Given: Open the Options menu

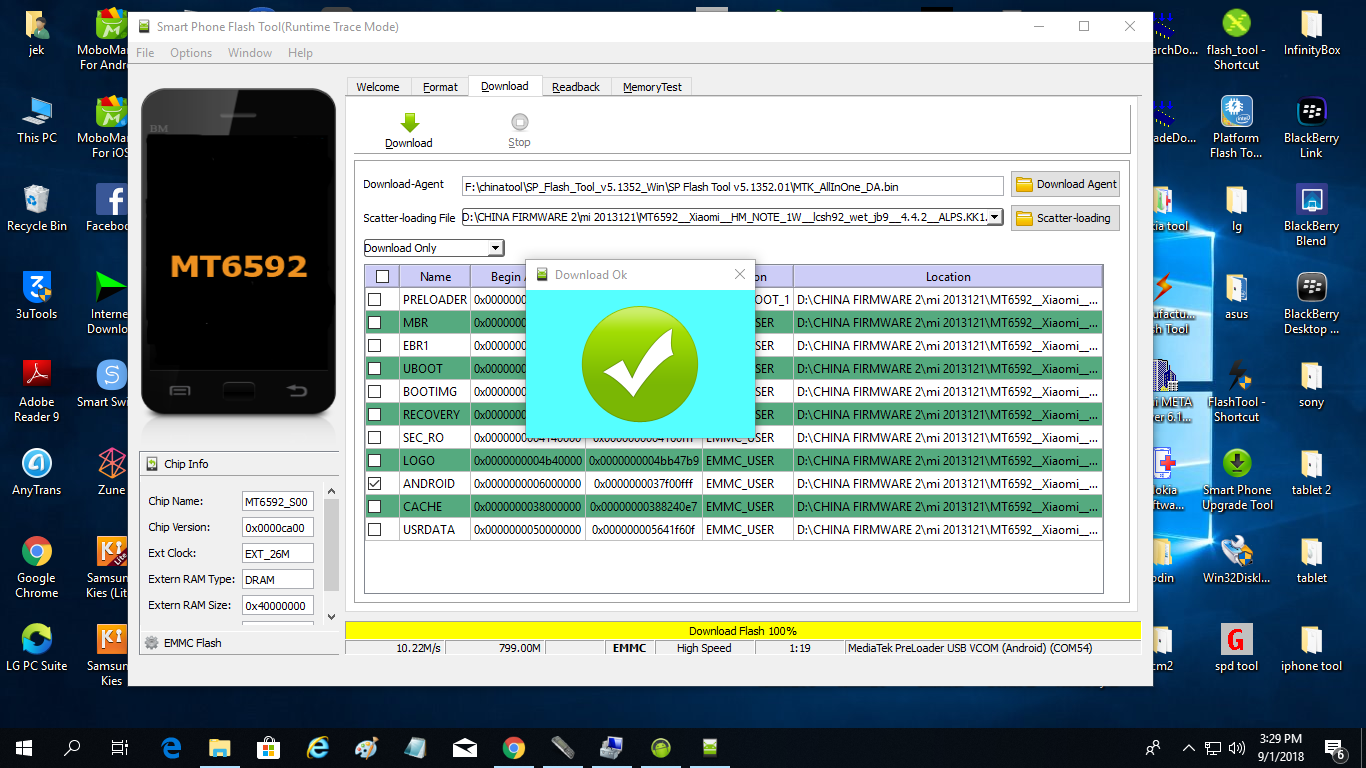Looking at the screenshot, I should click(191, 53).
